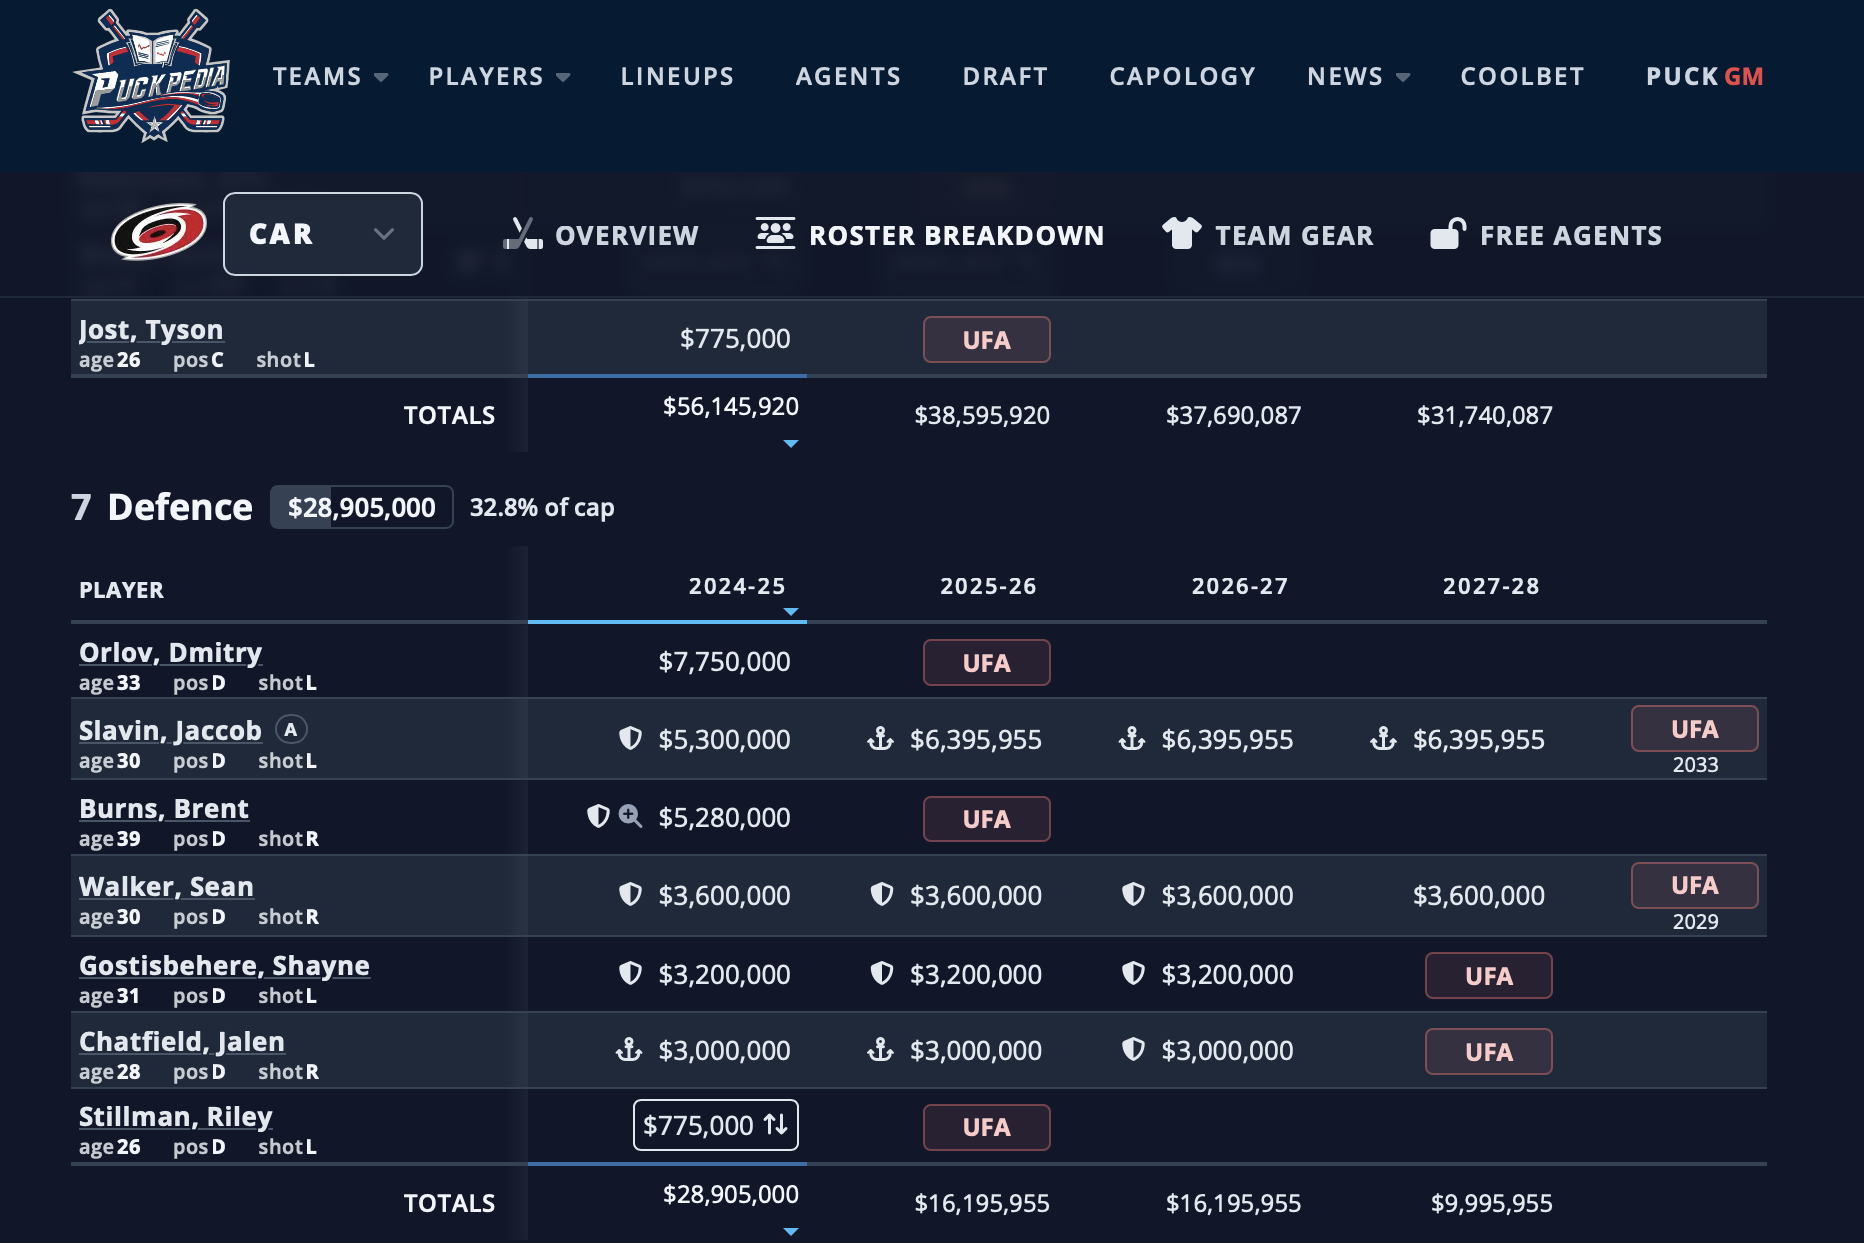Click the PuckPedia logo
This screenshot has height=1243, width=1864.
(x=154, y=77)
